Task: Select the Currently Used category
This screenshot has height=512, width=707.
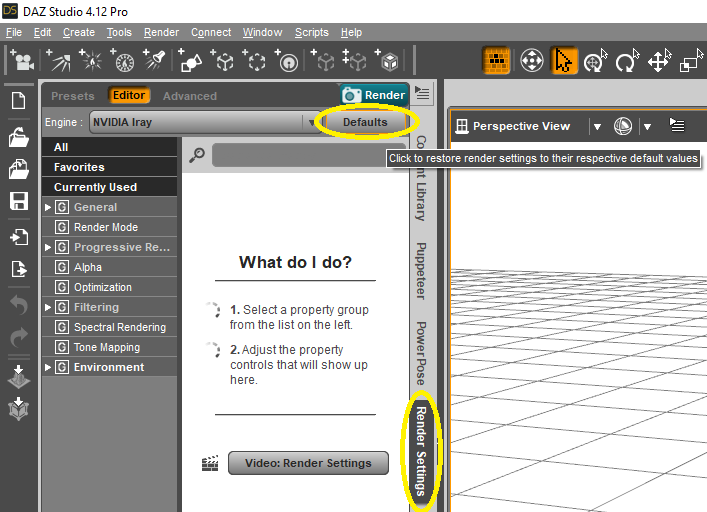Action: (x=110, y=187)
